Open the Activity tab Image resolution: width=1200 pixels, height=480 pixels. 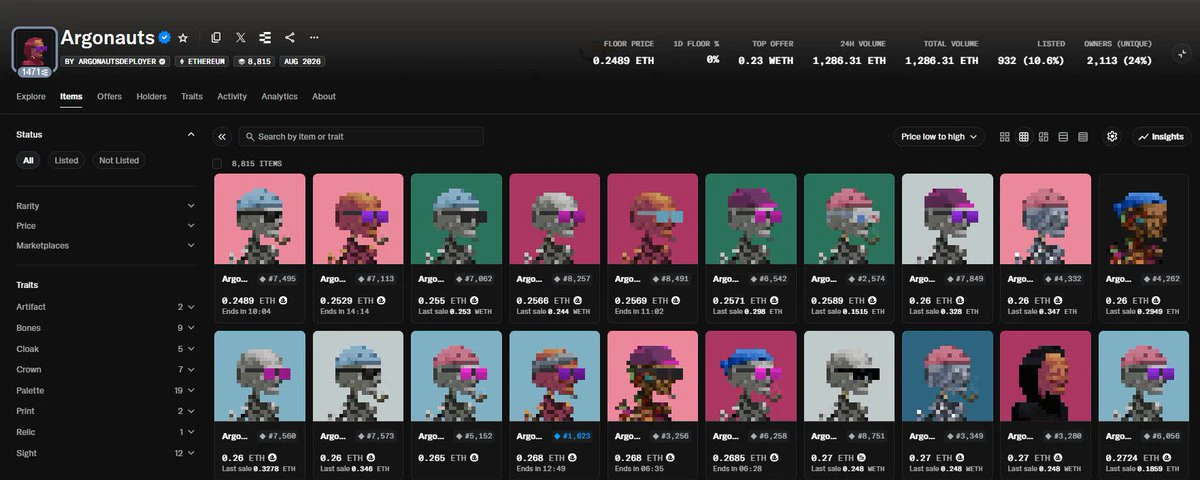pos(232,97)
